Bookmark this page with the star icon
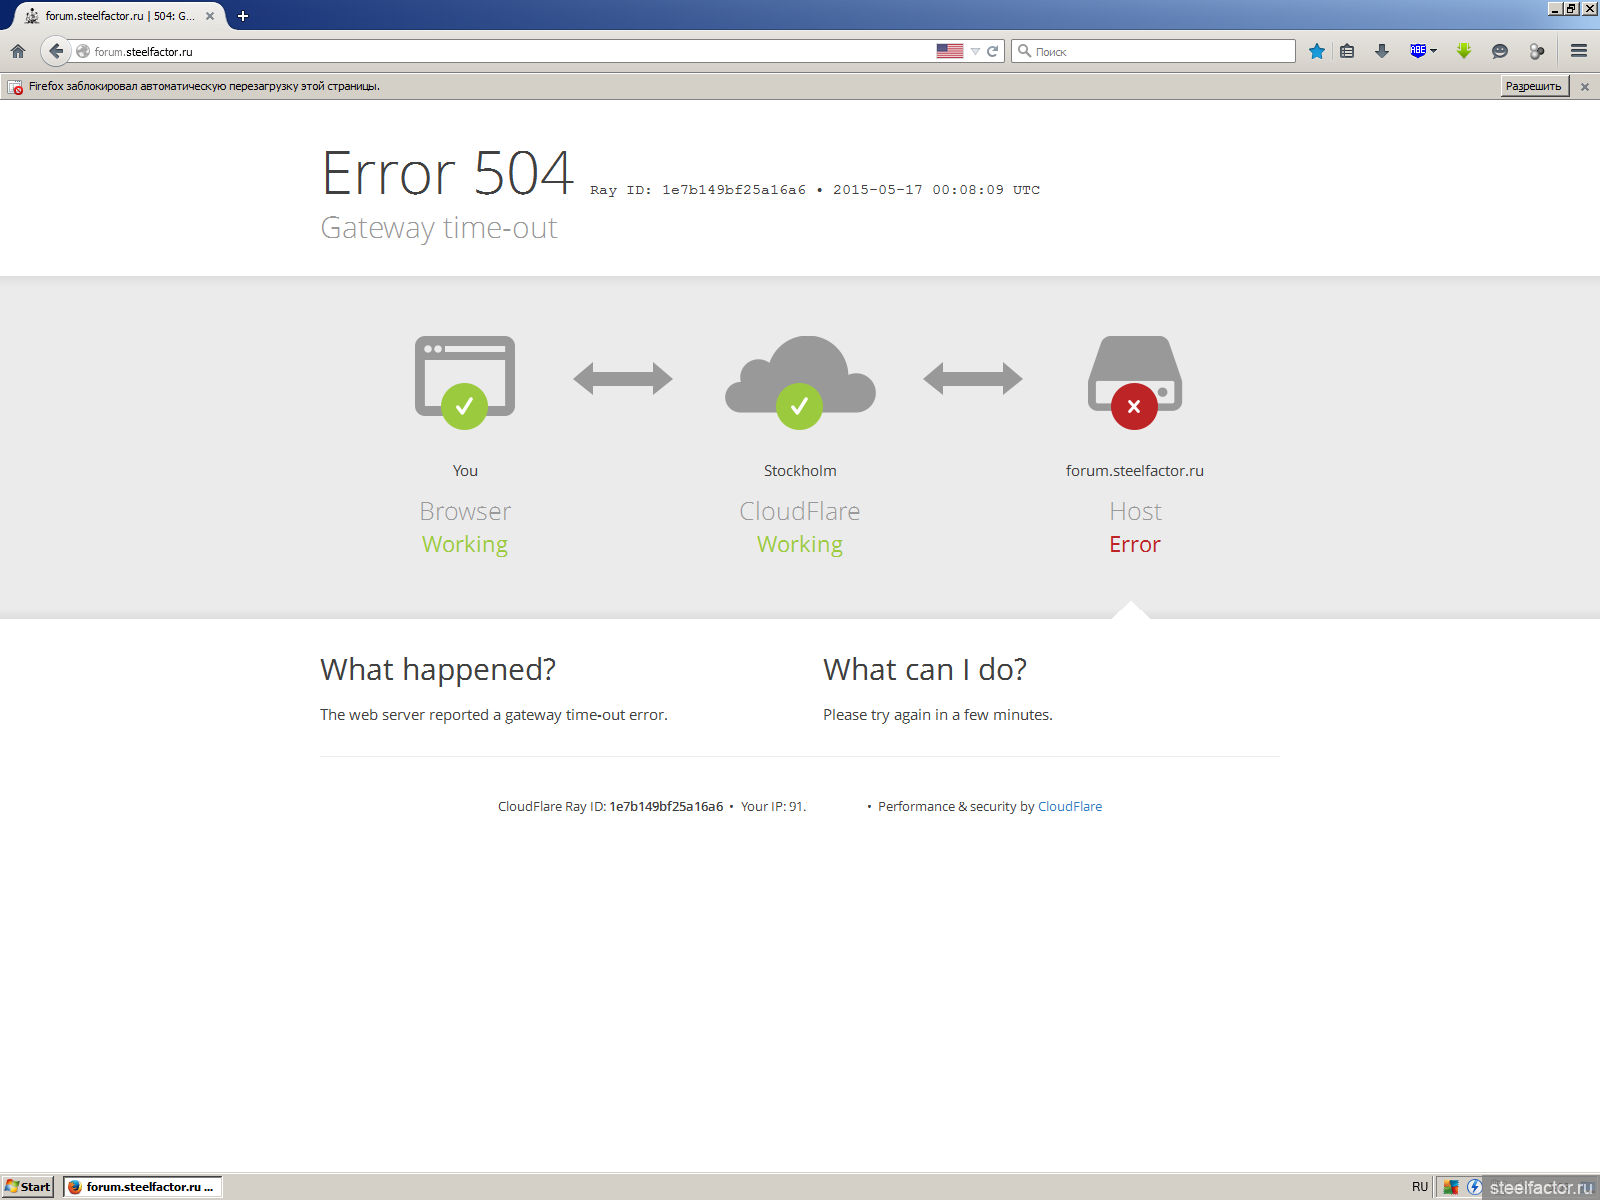The image size is (1600, 1200). [x=1317, y=51]
